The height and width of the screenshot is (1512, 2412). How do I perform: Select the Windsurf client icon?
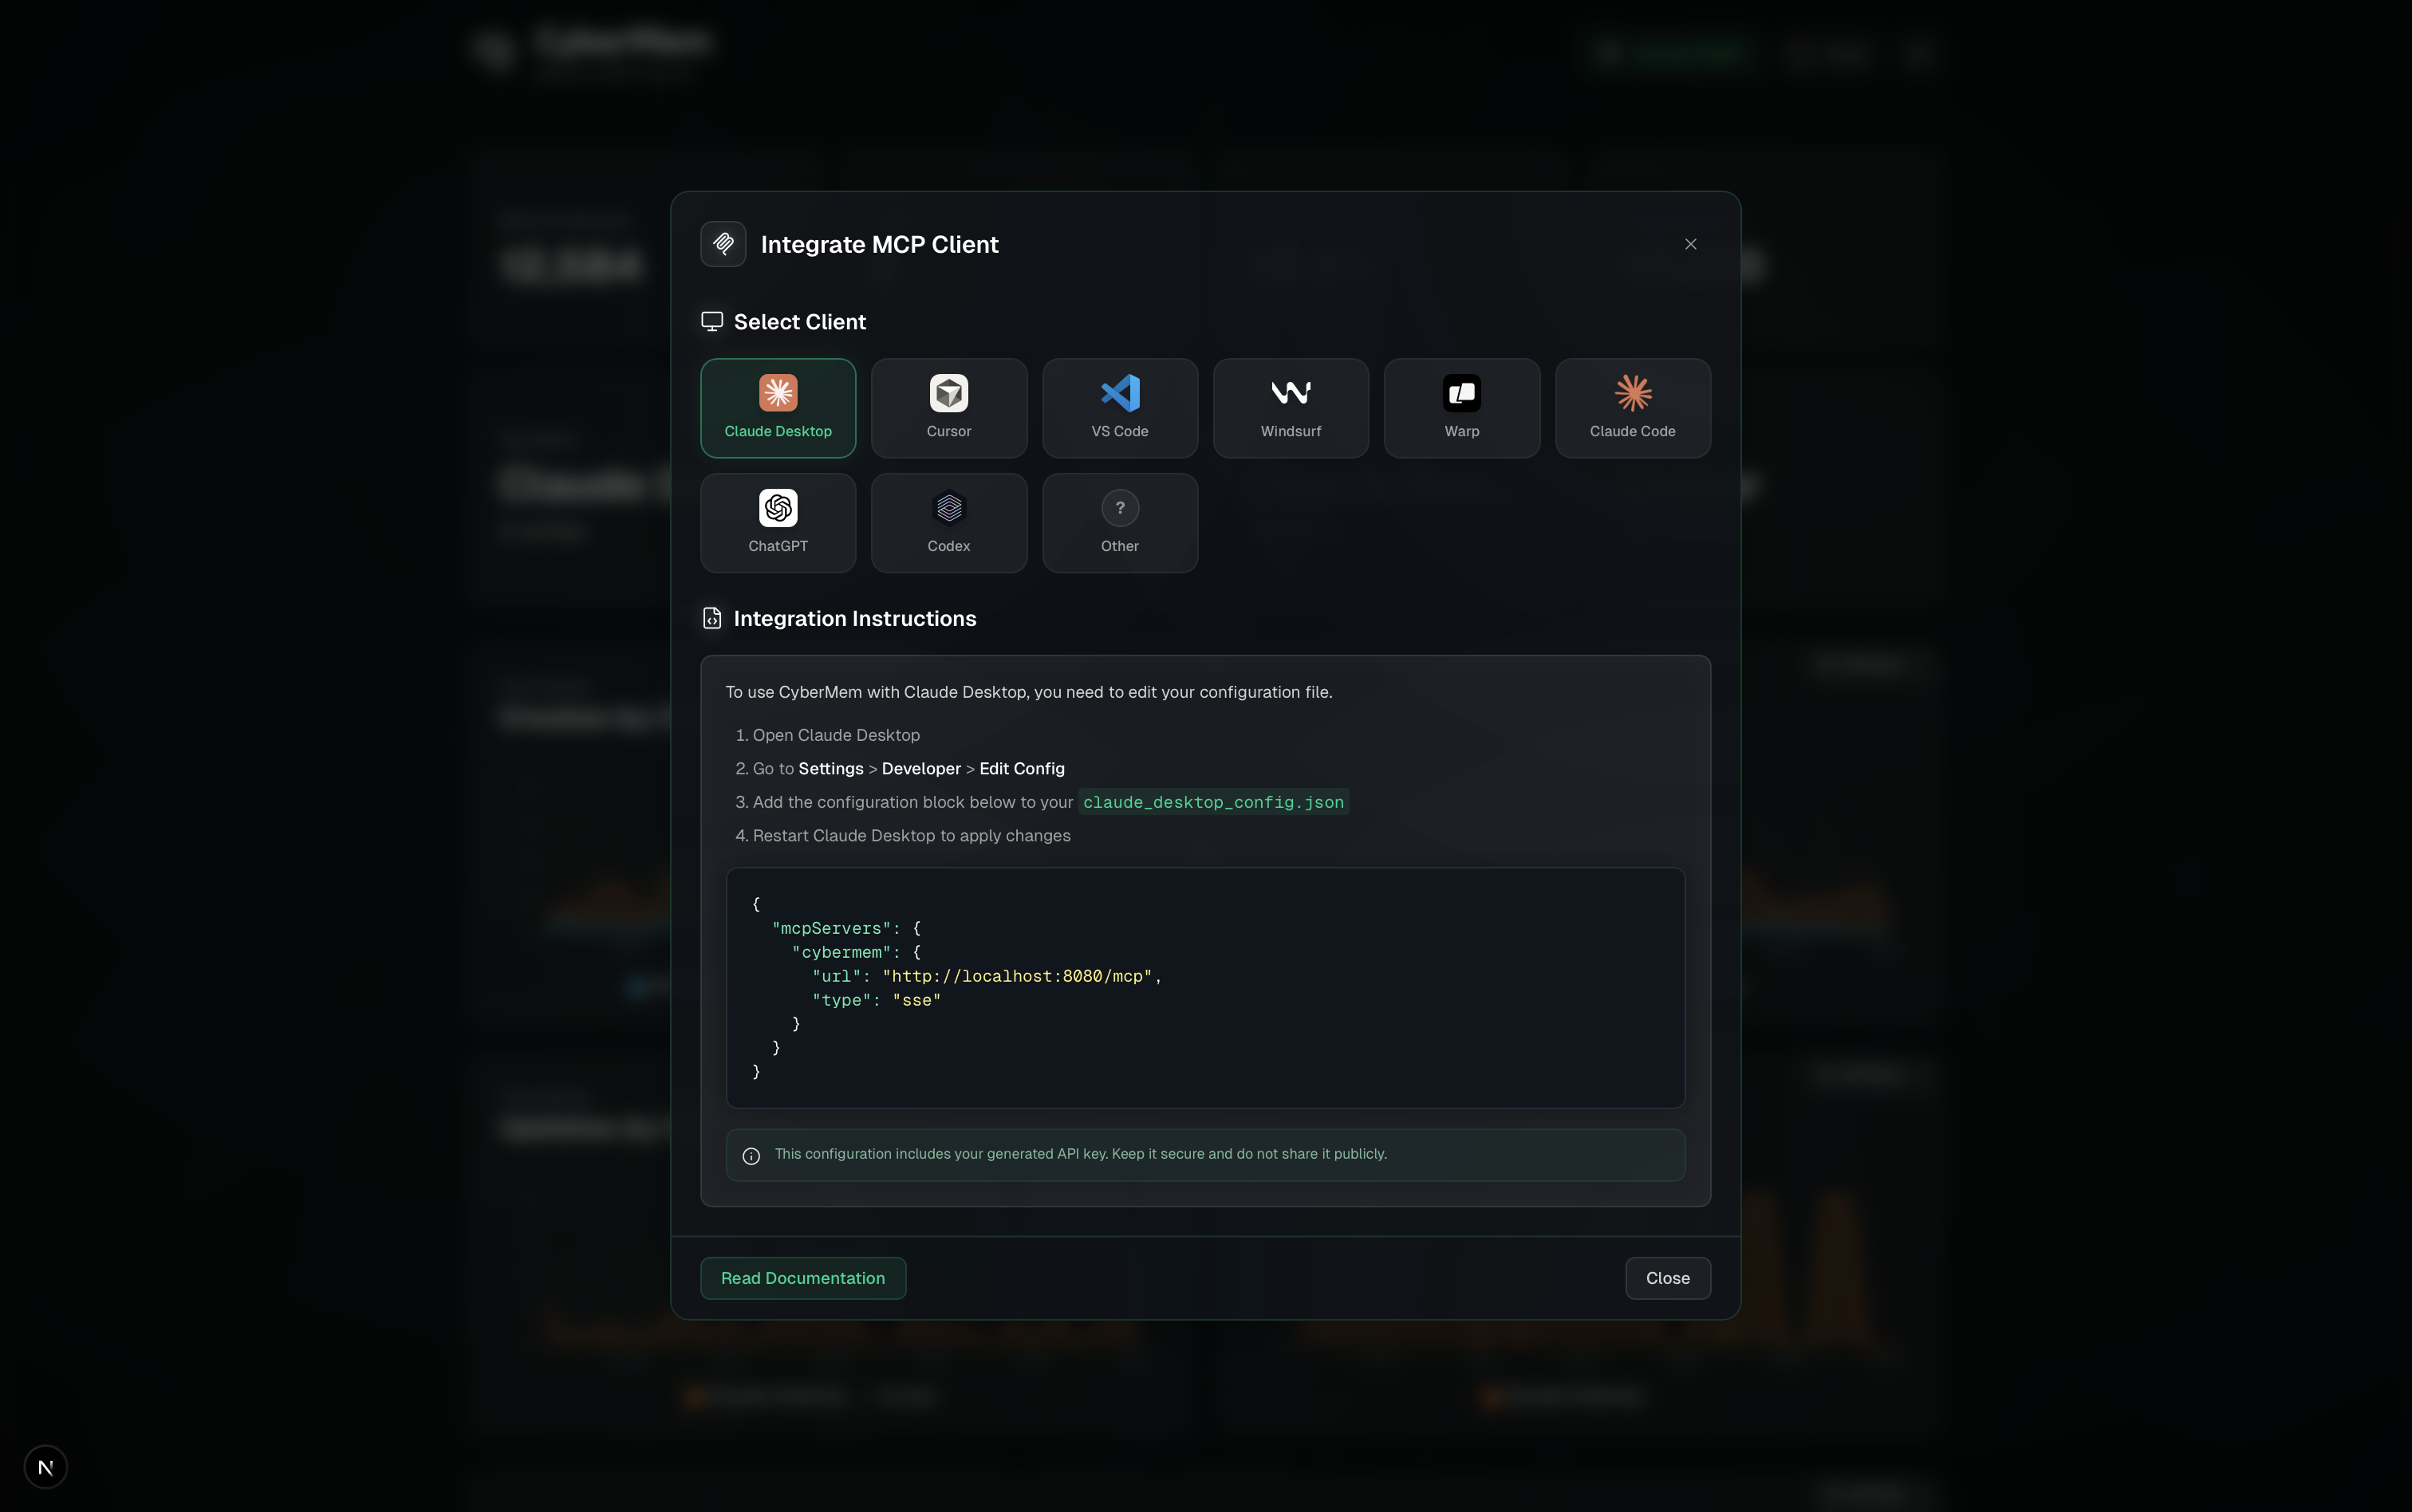pyautogui.click(x=1290, y=393)
